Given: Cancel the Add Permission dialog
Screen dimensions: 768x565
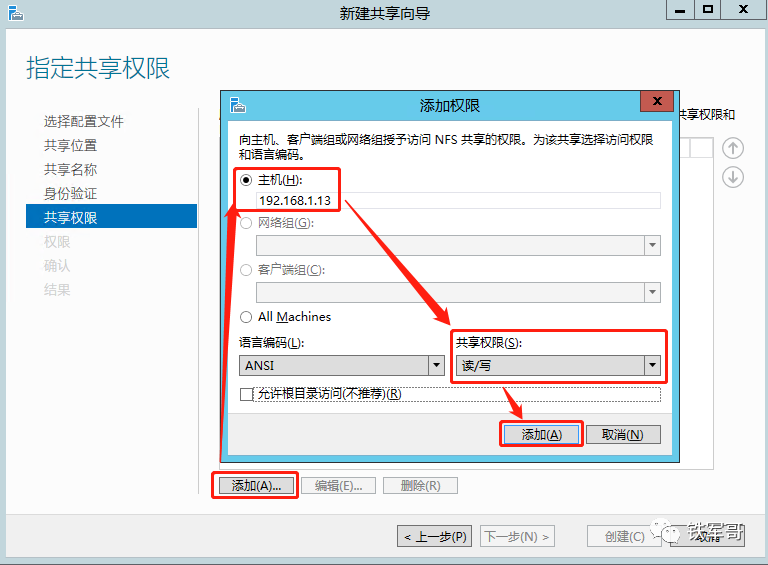Looking at the screenshot, I should (x=623, y=434).
